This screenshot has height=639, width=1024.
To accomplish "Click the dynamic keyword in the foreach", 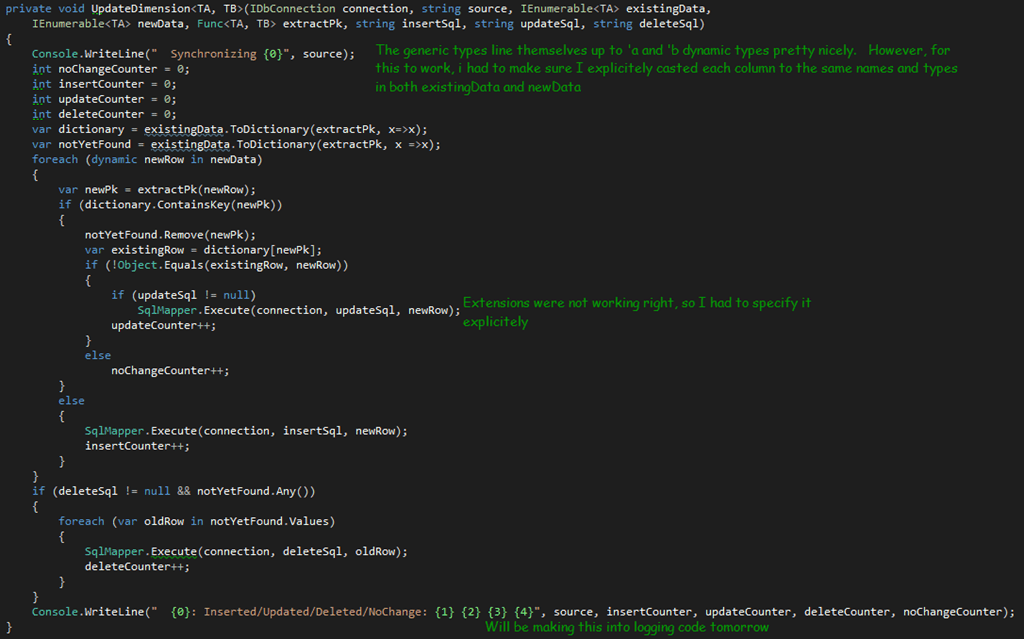I will tap(113, 158).
